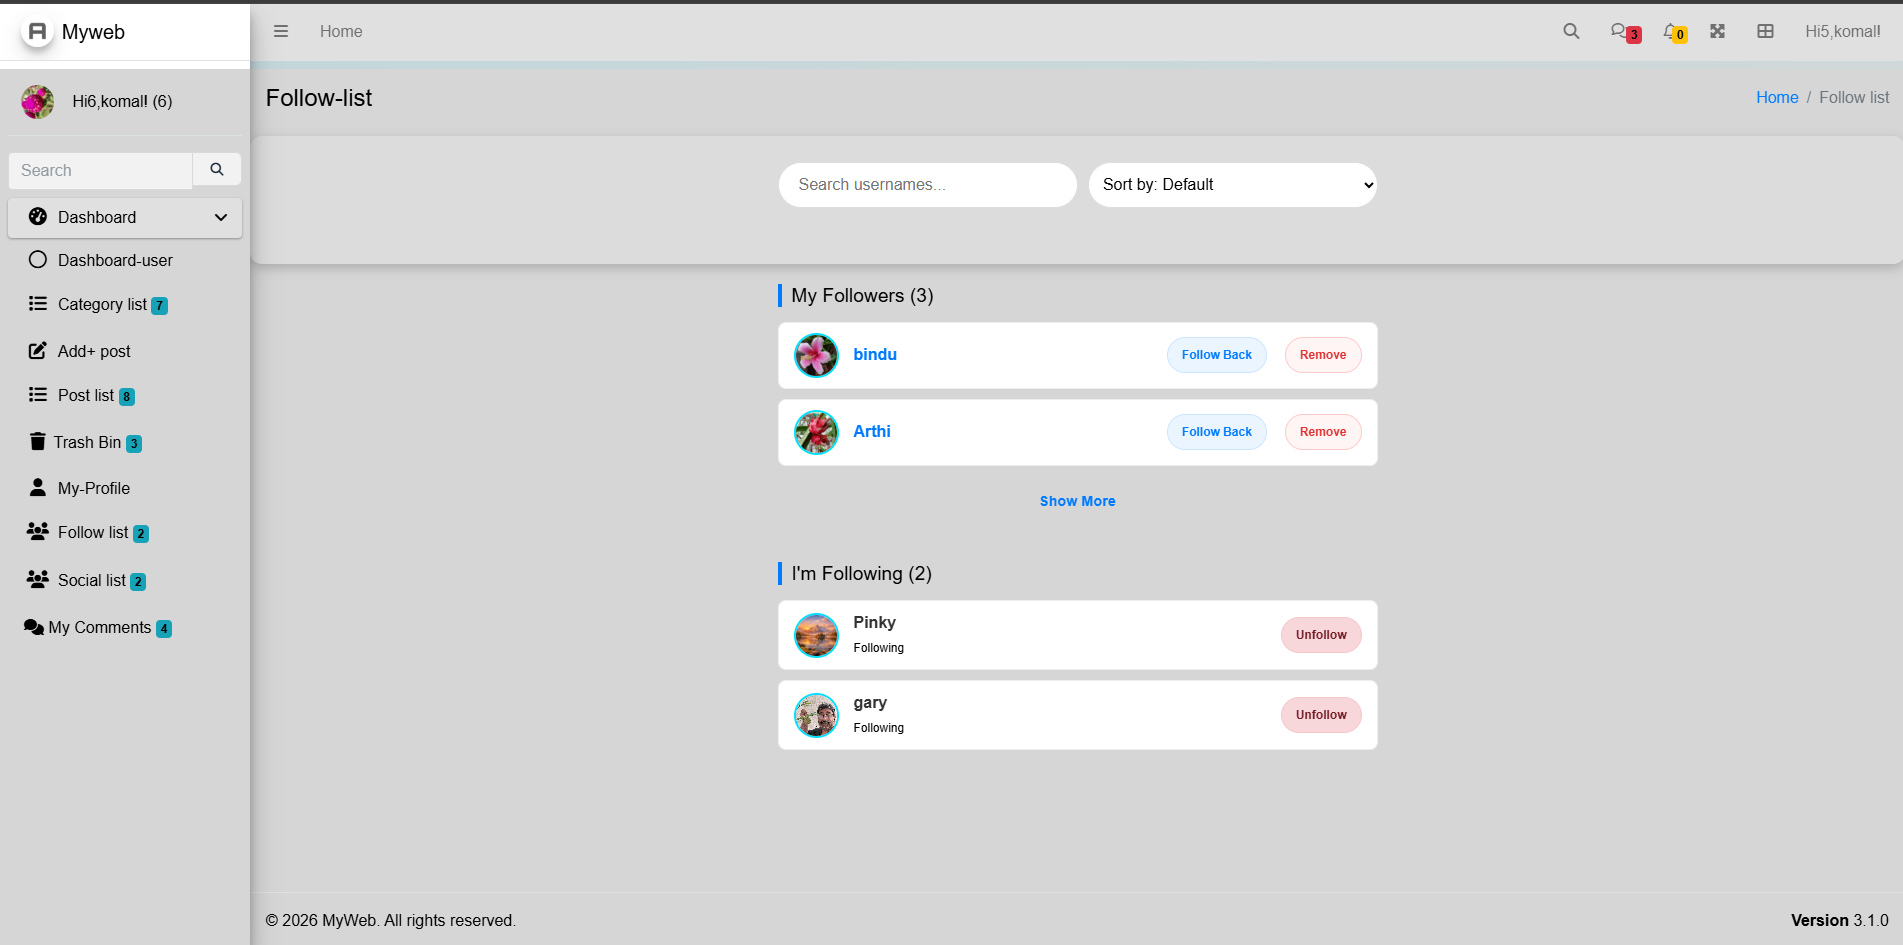Click the Follow list people icon
The width and height of the screenshot is (1903, 945).
[x=38, y=531]
